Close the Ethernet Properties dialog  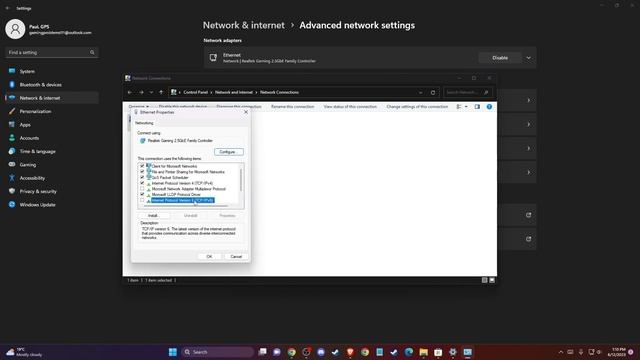[246, 112]
